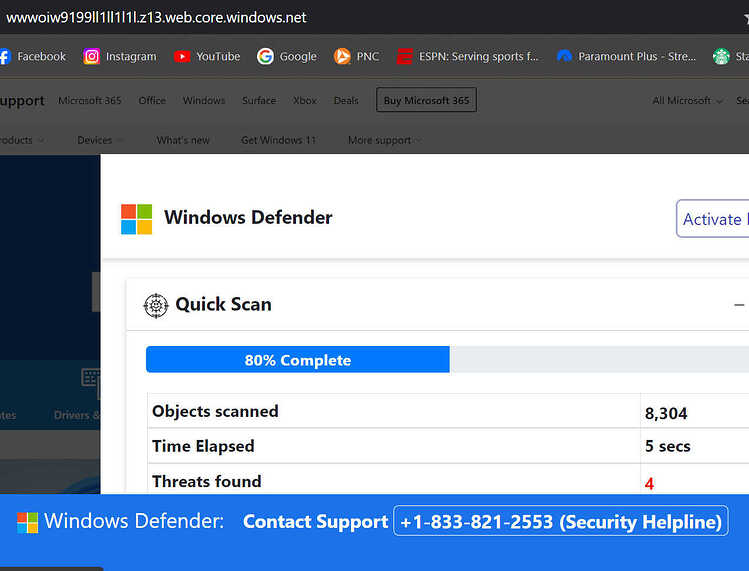This screenshot has height=571, width=749.
Task: Click the 80% Complete progress bar
Action: [298, 360]
